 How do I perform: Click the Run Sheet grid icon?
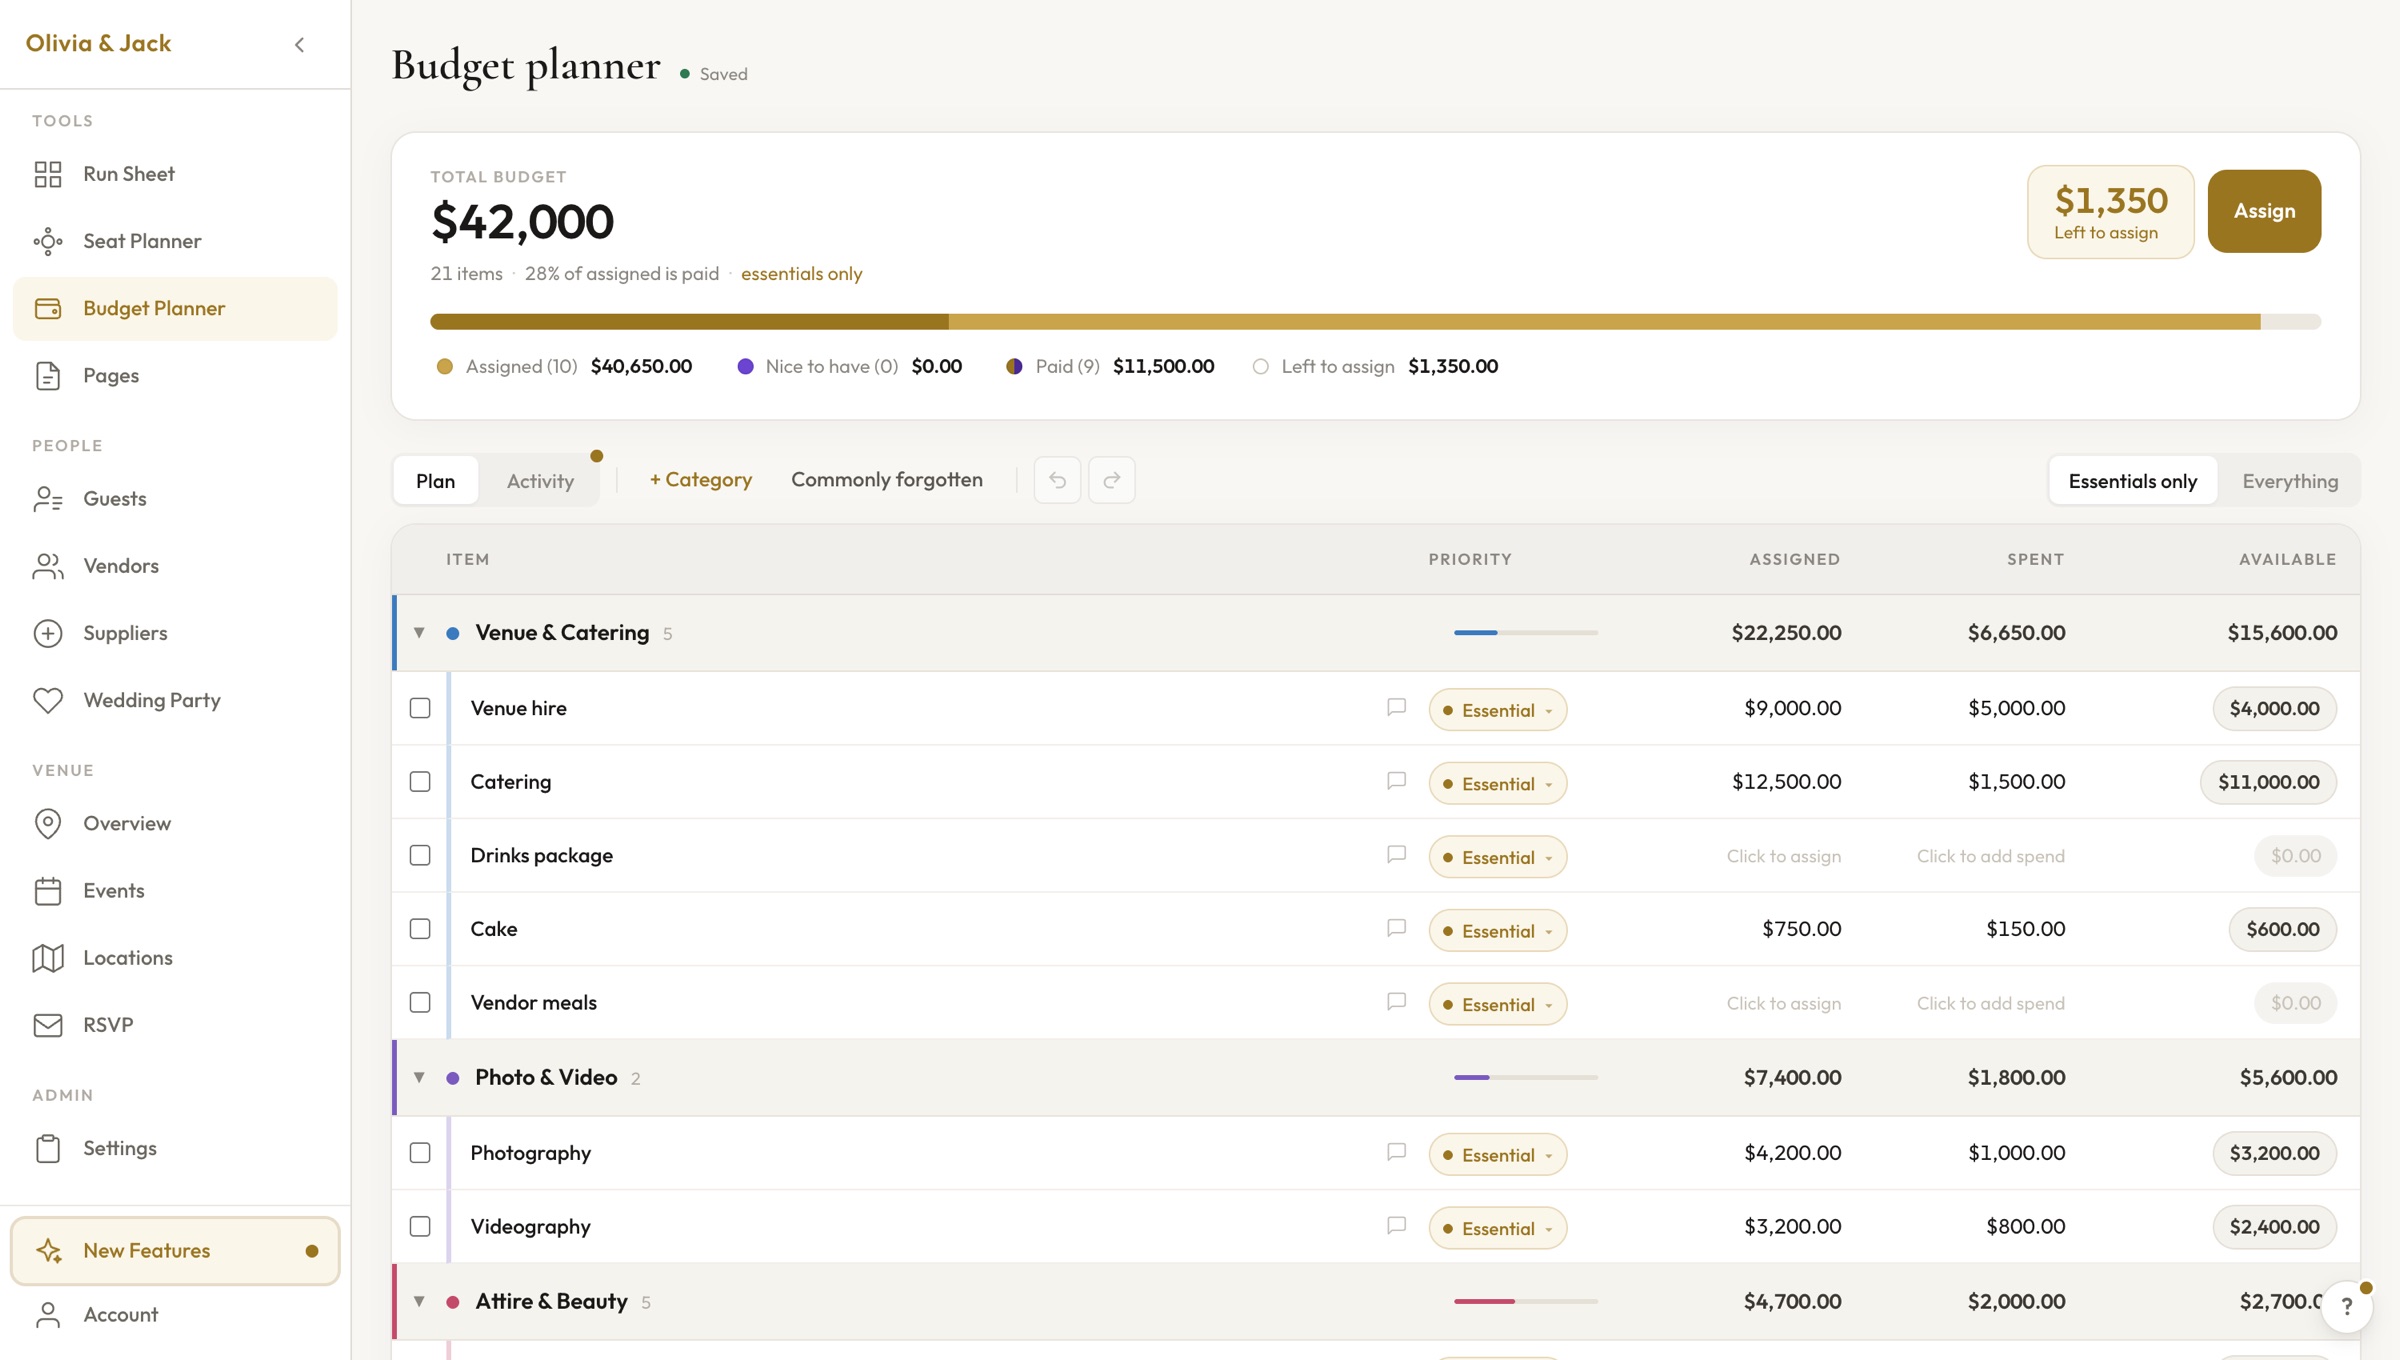[x=48, y=174]
